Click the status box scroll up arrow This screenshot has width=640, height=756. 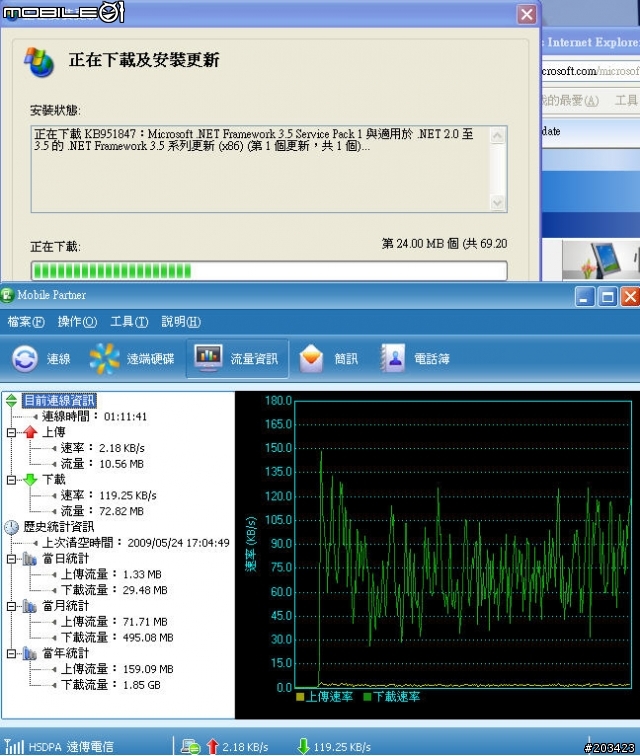coord(497,136)
